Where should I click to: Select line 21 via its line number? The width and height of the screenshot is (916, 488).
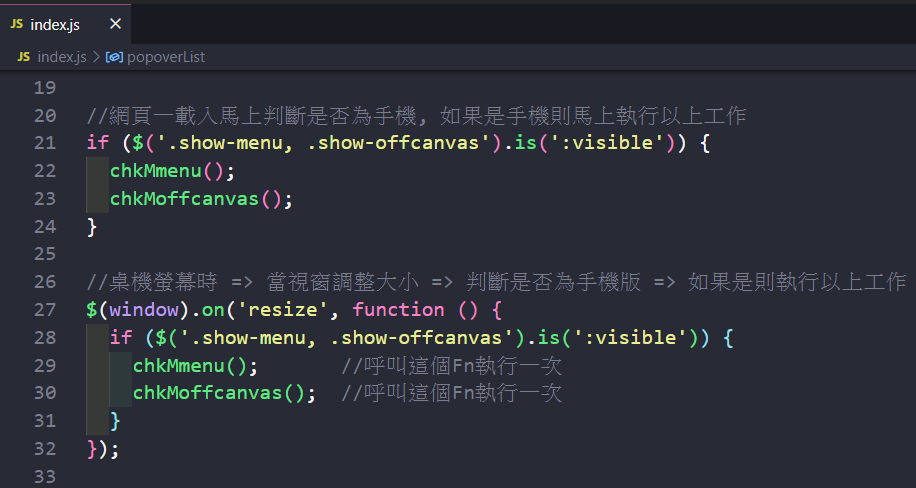point(45,143)
